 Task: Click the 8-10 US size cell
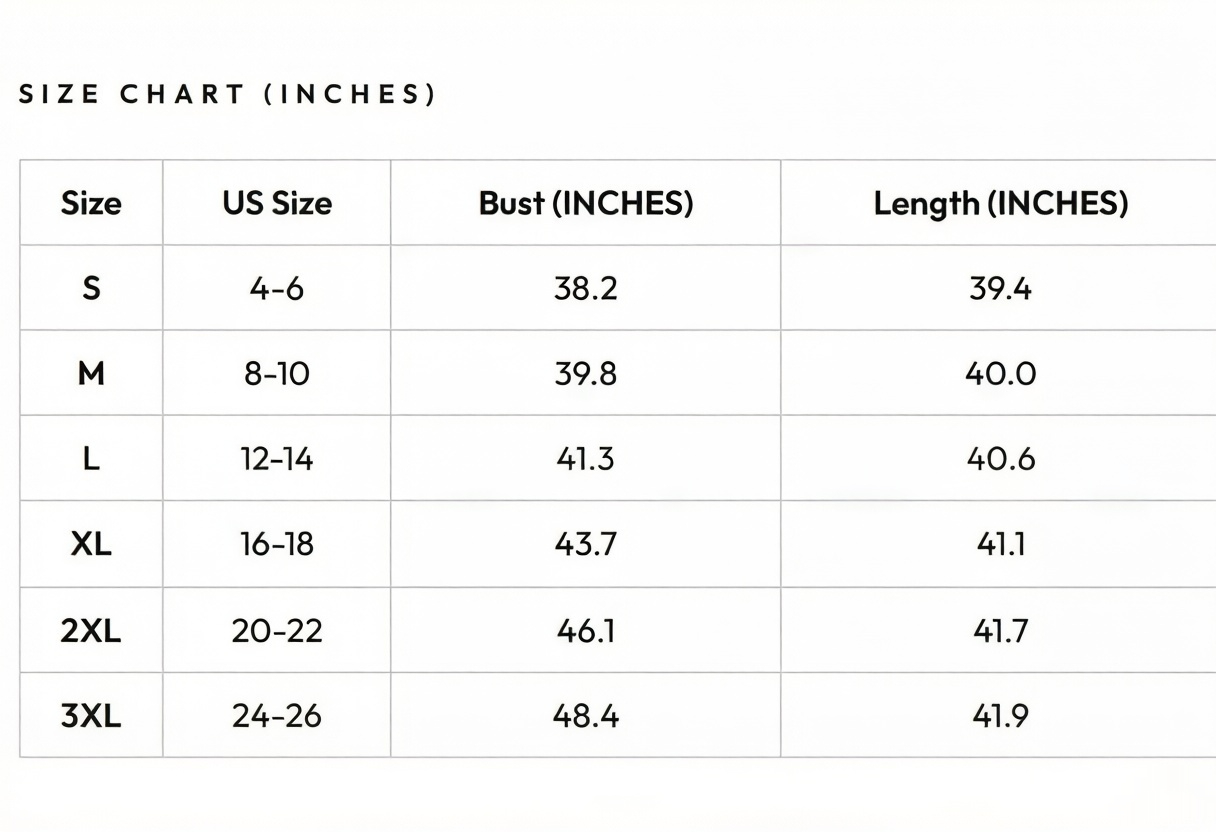pyautogui.click(x=277, y=374)
